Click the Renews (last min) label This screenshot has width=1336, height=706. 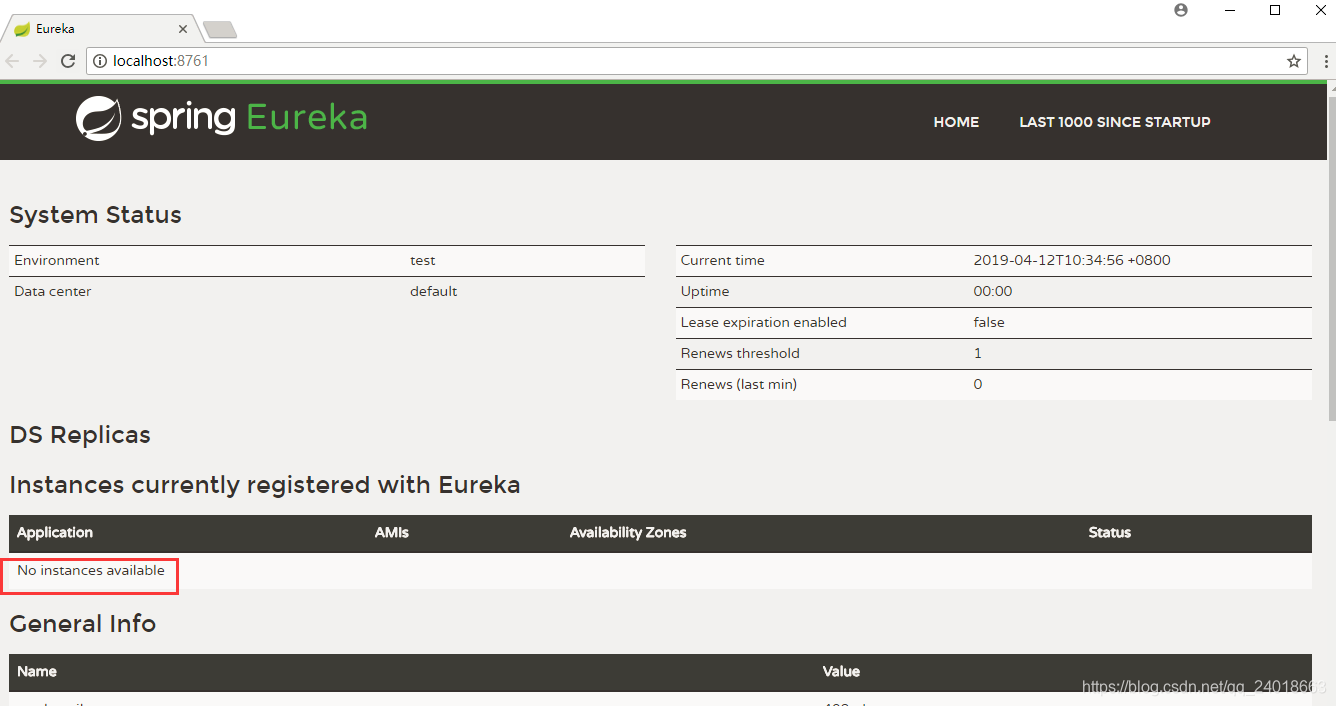coord(739,384)
